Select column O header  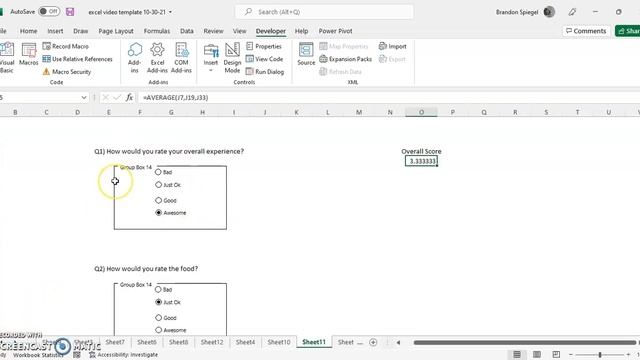click(421, 112)
